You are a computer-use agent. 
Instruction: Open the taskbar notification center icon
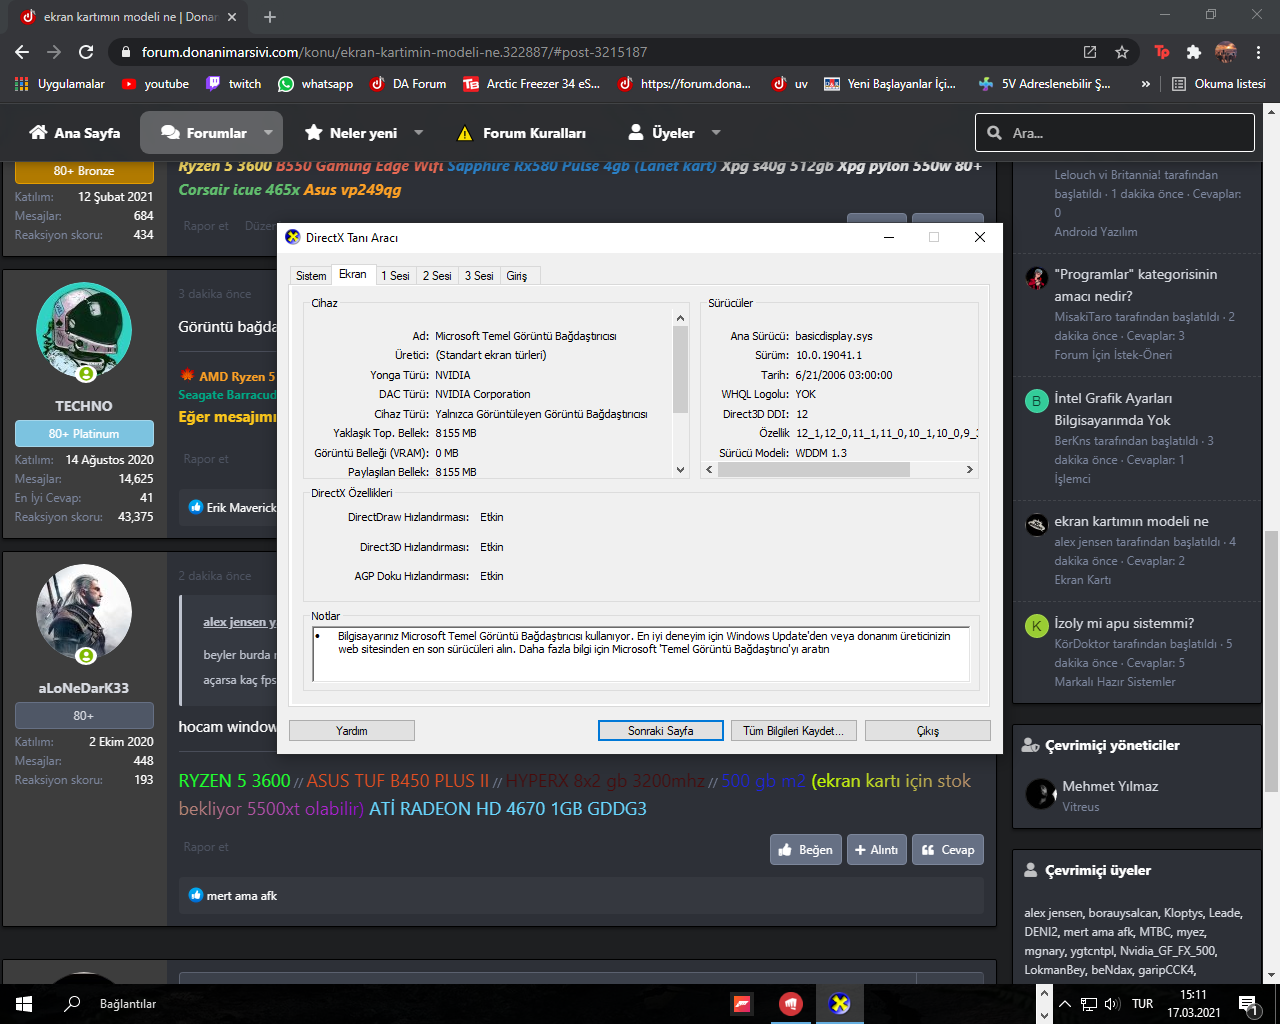coord(1247,1004)
